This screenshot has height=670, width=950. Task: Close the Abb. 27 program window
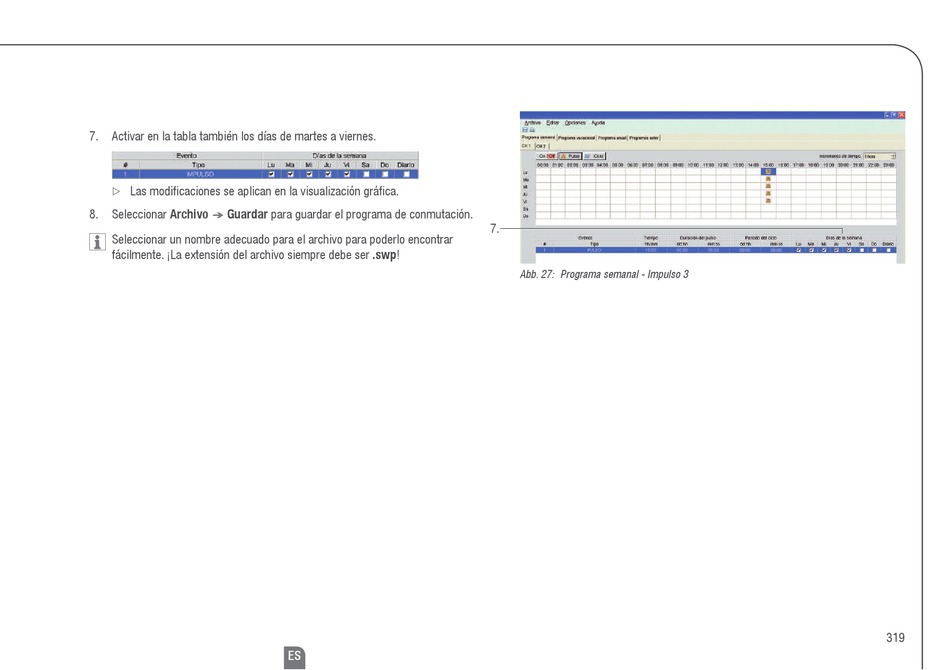902,114
